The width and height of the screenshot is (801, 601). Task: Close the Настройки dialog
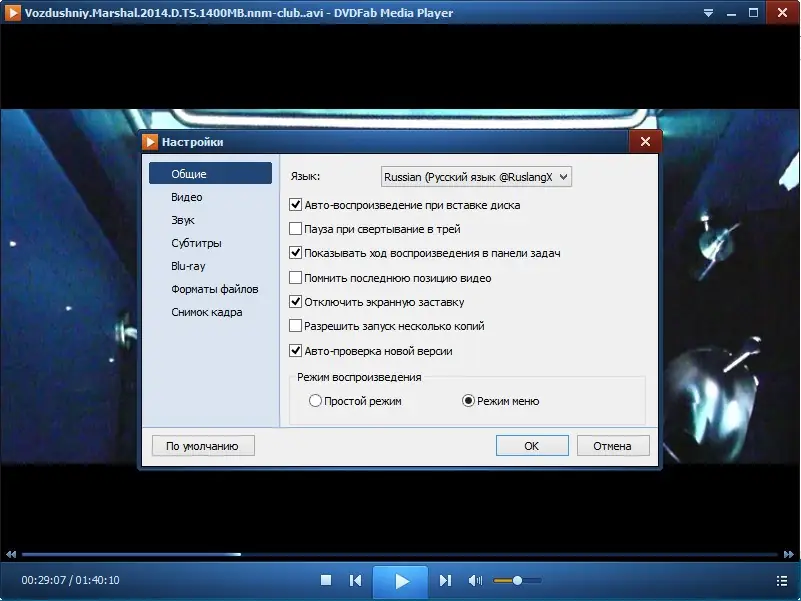(x=646, y=142)
